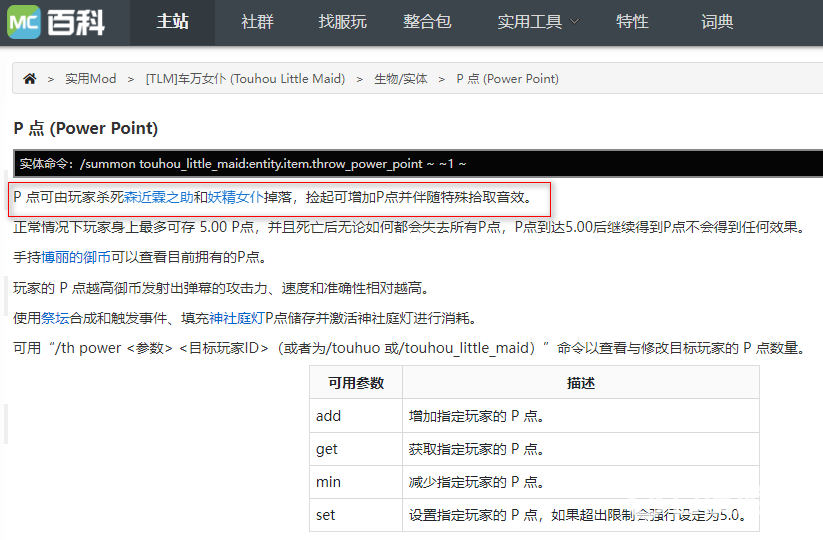Open the 特性 navigation item
Image resolution: width=823 pixels, height=540 pixels.
pos(632,22)
